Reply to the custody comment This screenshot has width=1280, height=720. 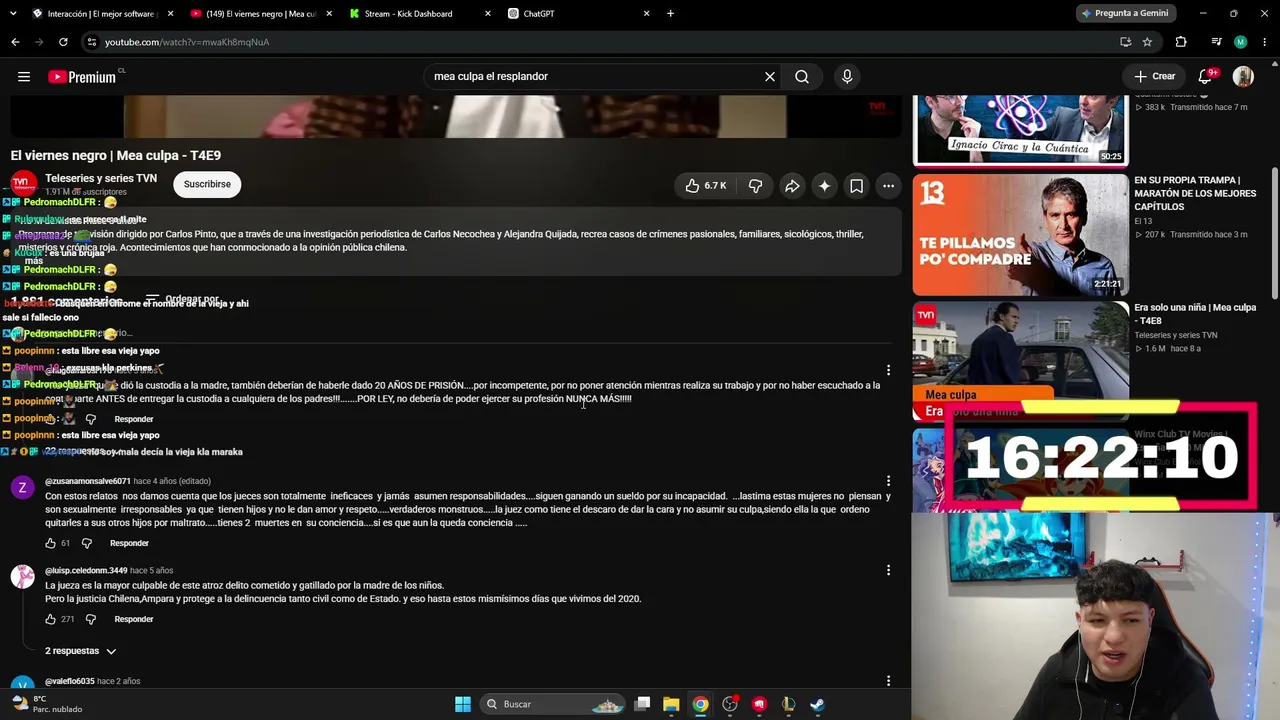pyautogui.click(x=134, y=419)
